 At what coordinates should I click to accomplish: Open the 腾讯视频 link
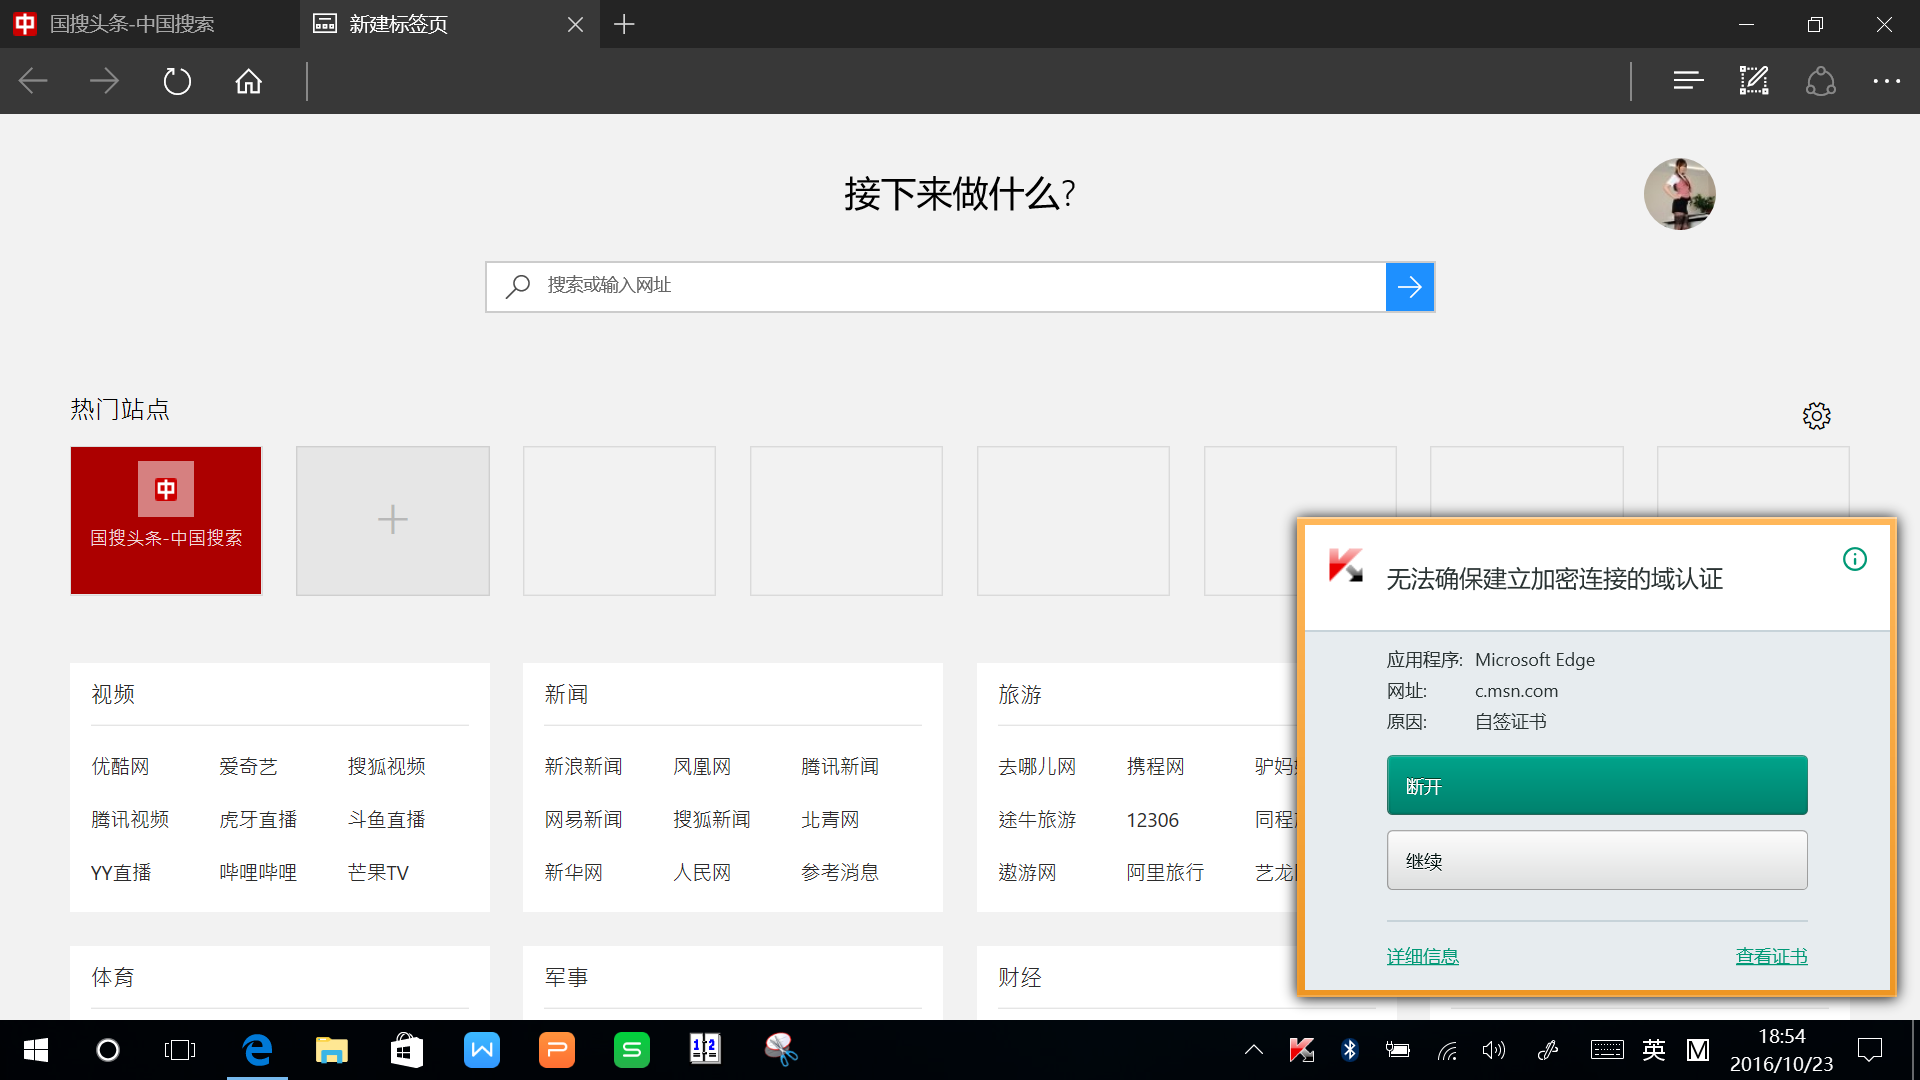(x=130, y=819)
